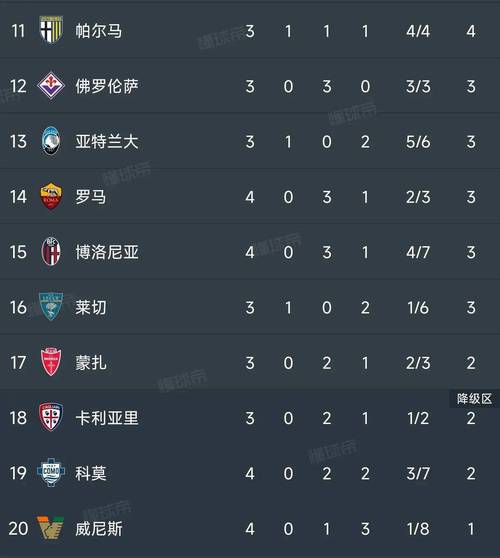Tap the red Monza crest

pos(51,362)
